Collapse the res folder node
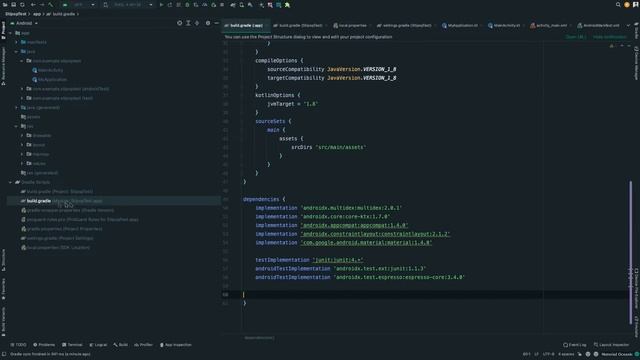The image size is (640, 360). click(x=16, y=126)
